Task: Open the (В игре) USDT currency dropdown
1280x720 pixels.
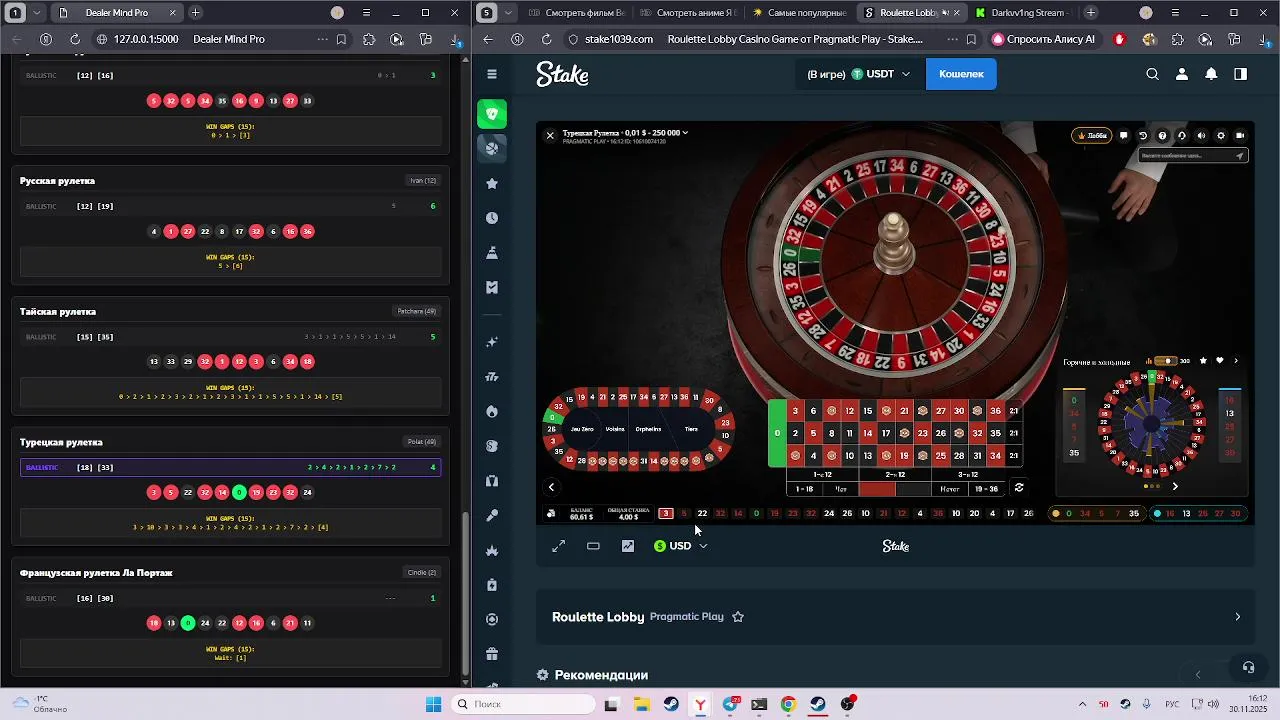Action: pyautogui.click(x=858, y=74)
